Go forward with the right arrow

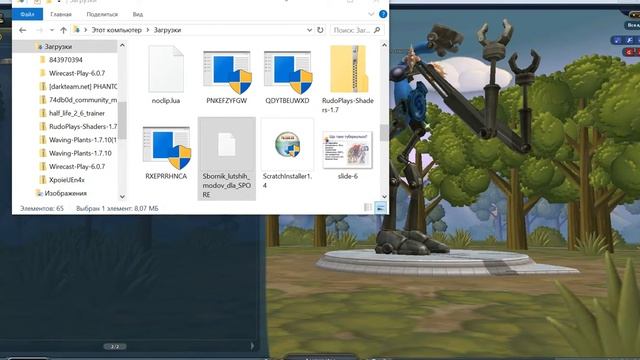tap(40, 30)
